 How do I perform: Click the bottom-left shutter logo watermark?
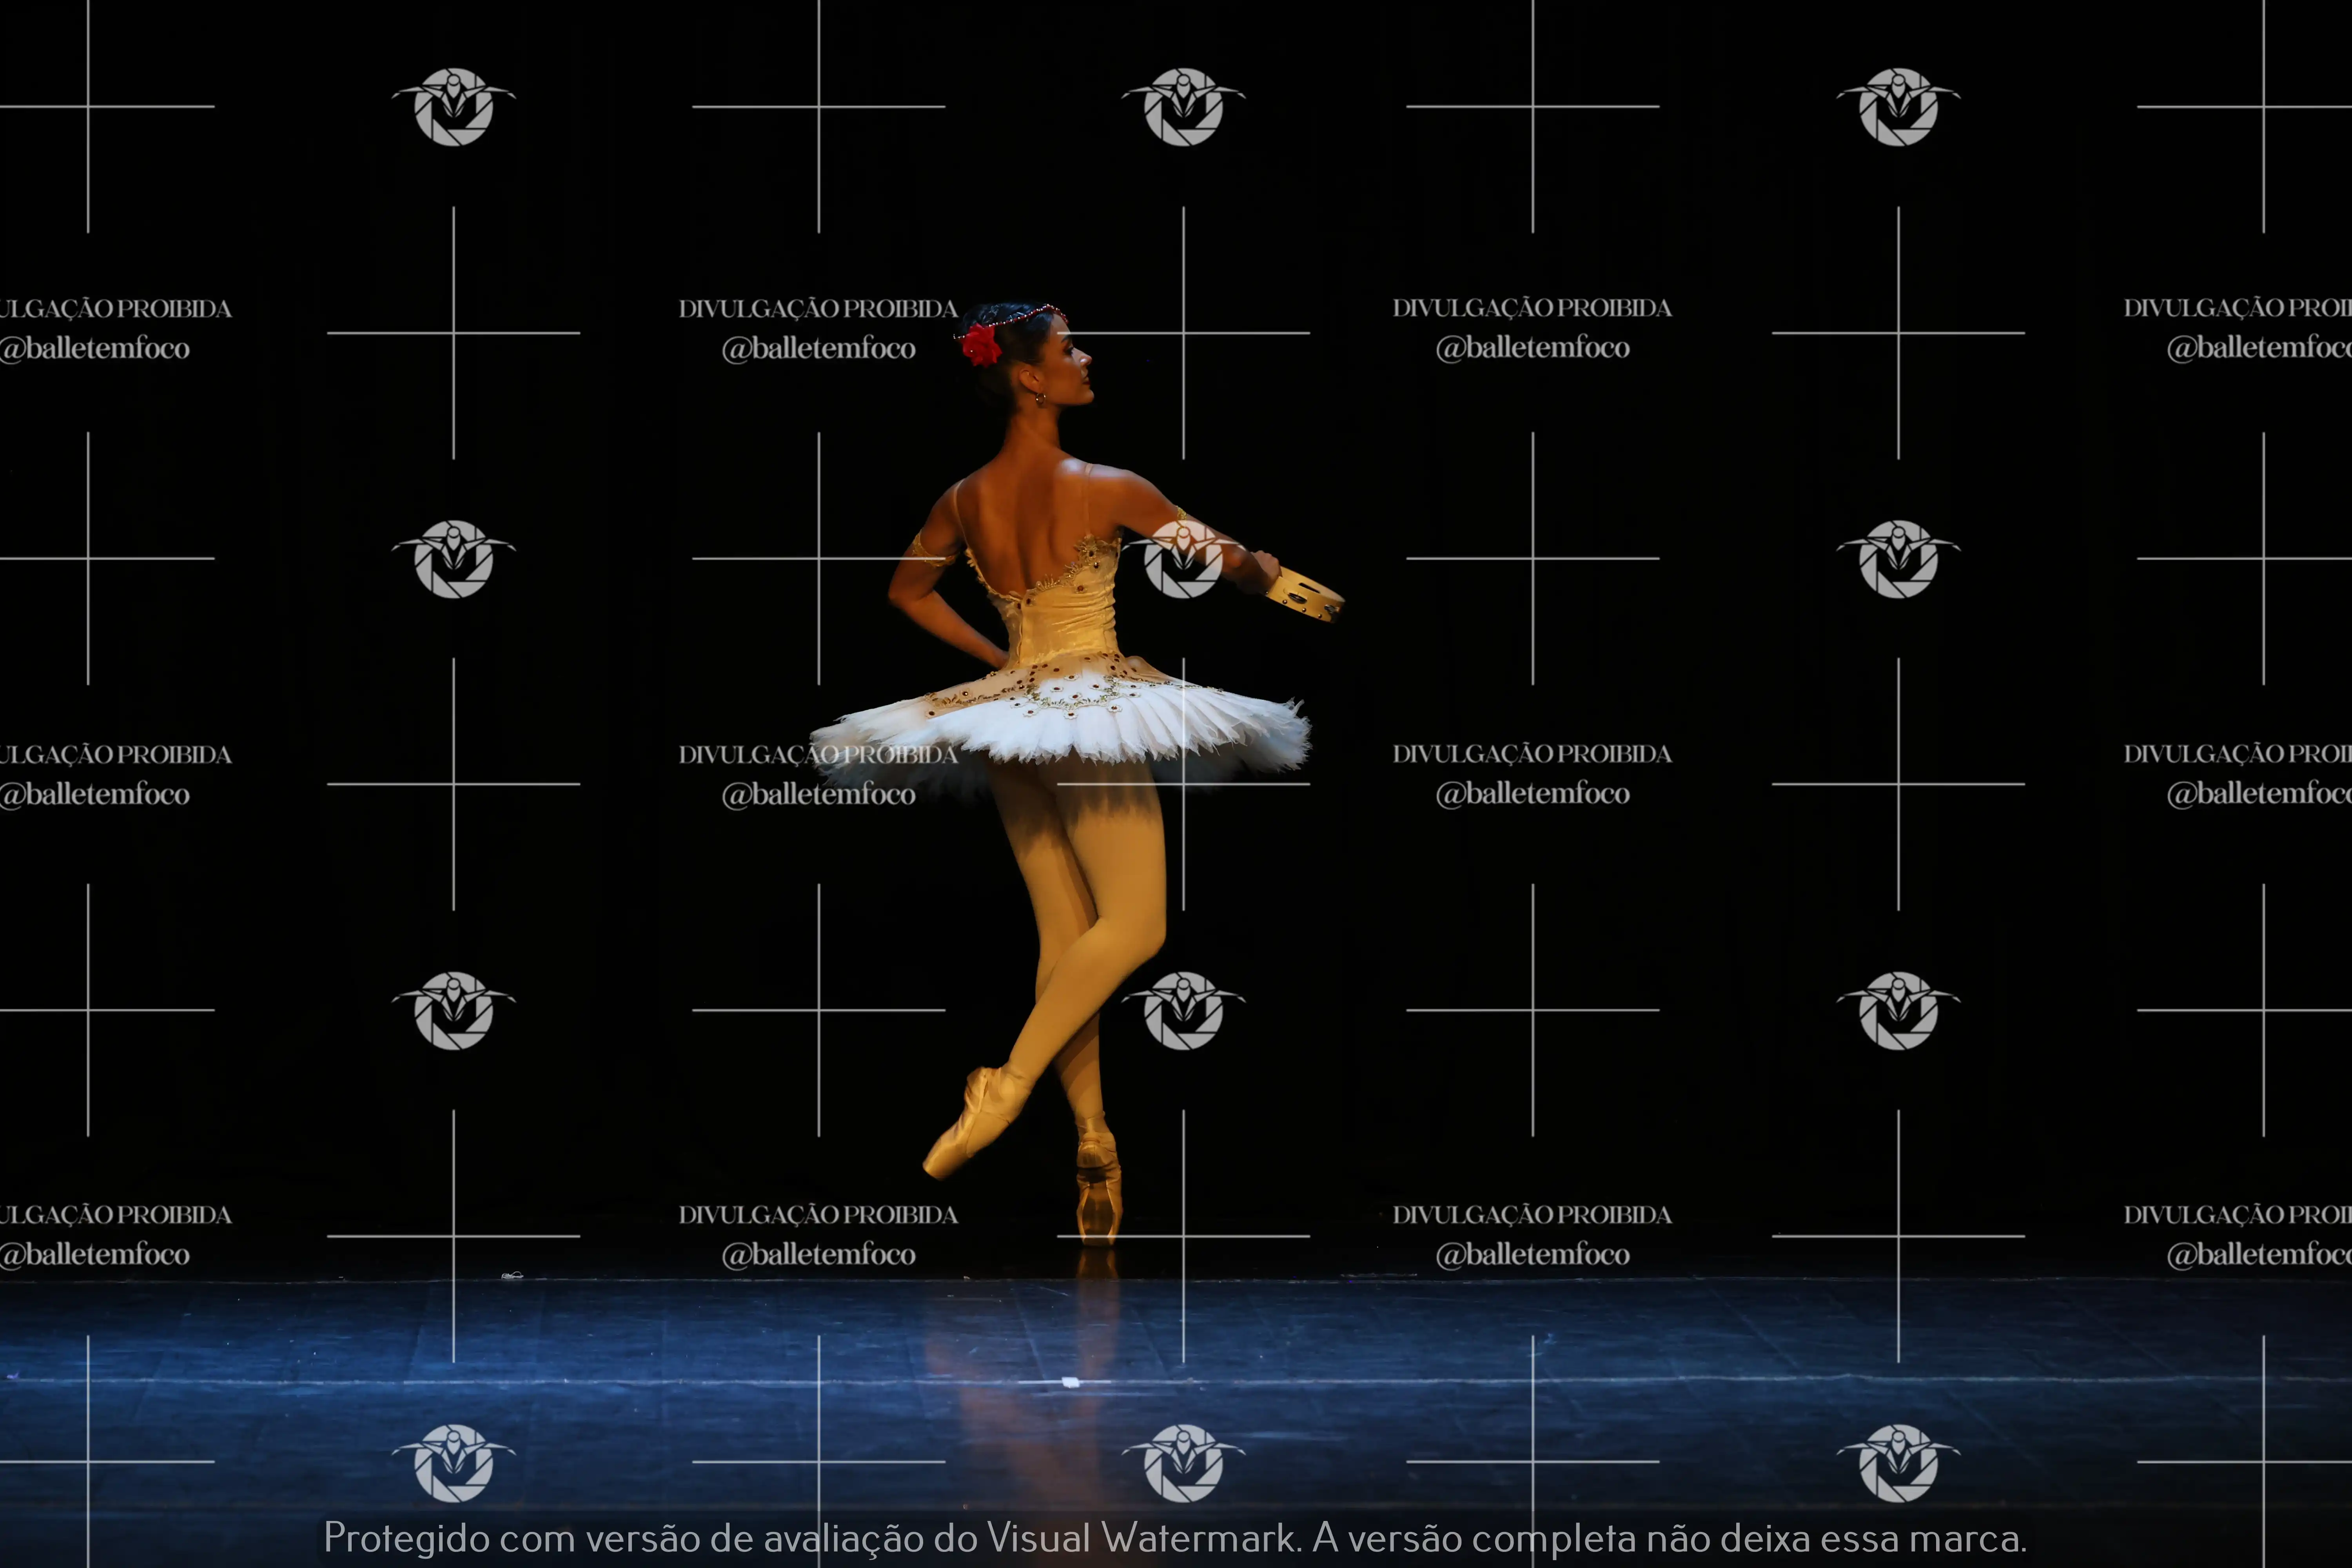tap(453, 1463)
